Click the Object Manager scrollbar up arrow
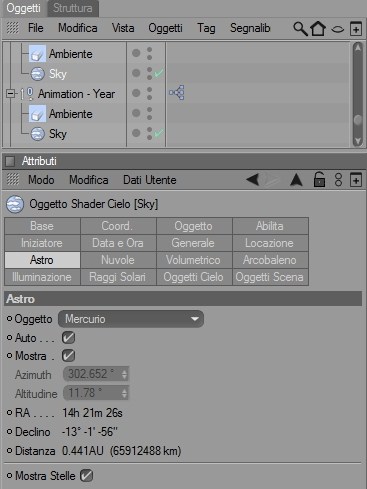 358,48
